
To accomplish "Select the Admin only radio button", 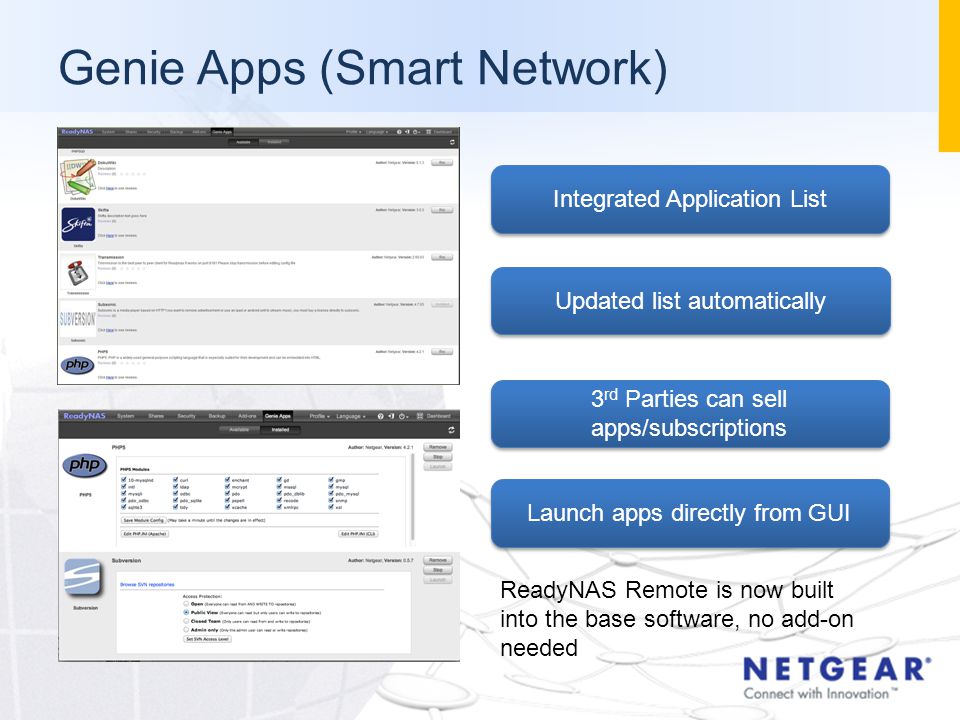I will (x=186, y=629).
